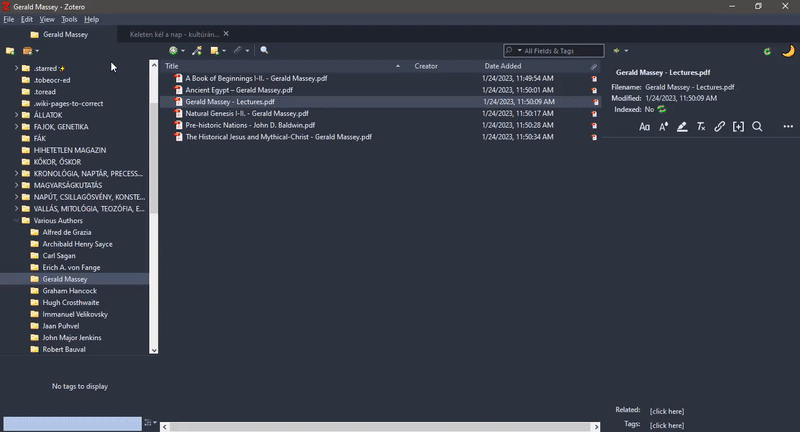The width and height of the screenshot is (800, 432).
Task: Collapse the Various Authors collection
Action: pyautogui.click(x=16, y=220)
